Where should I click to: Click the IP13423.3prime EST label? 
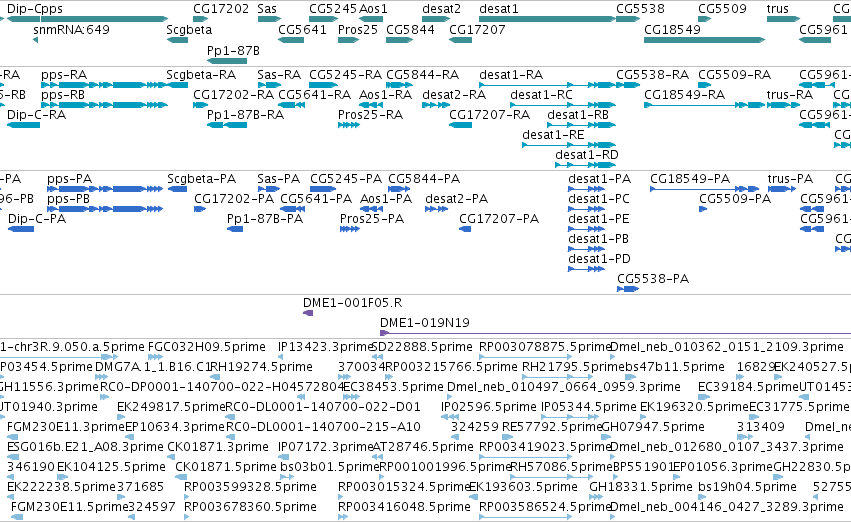(x=325, y=346)
